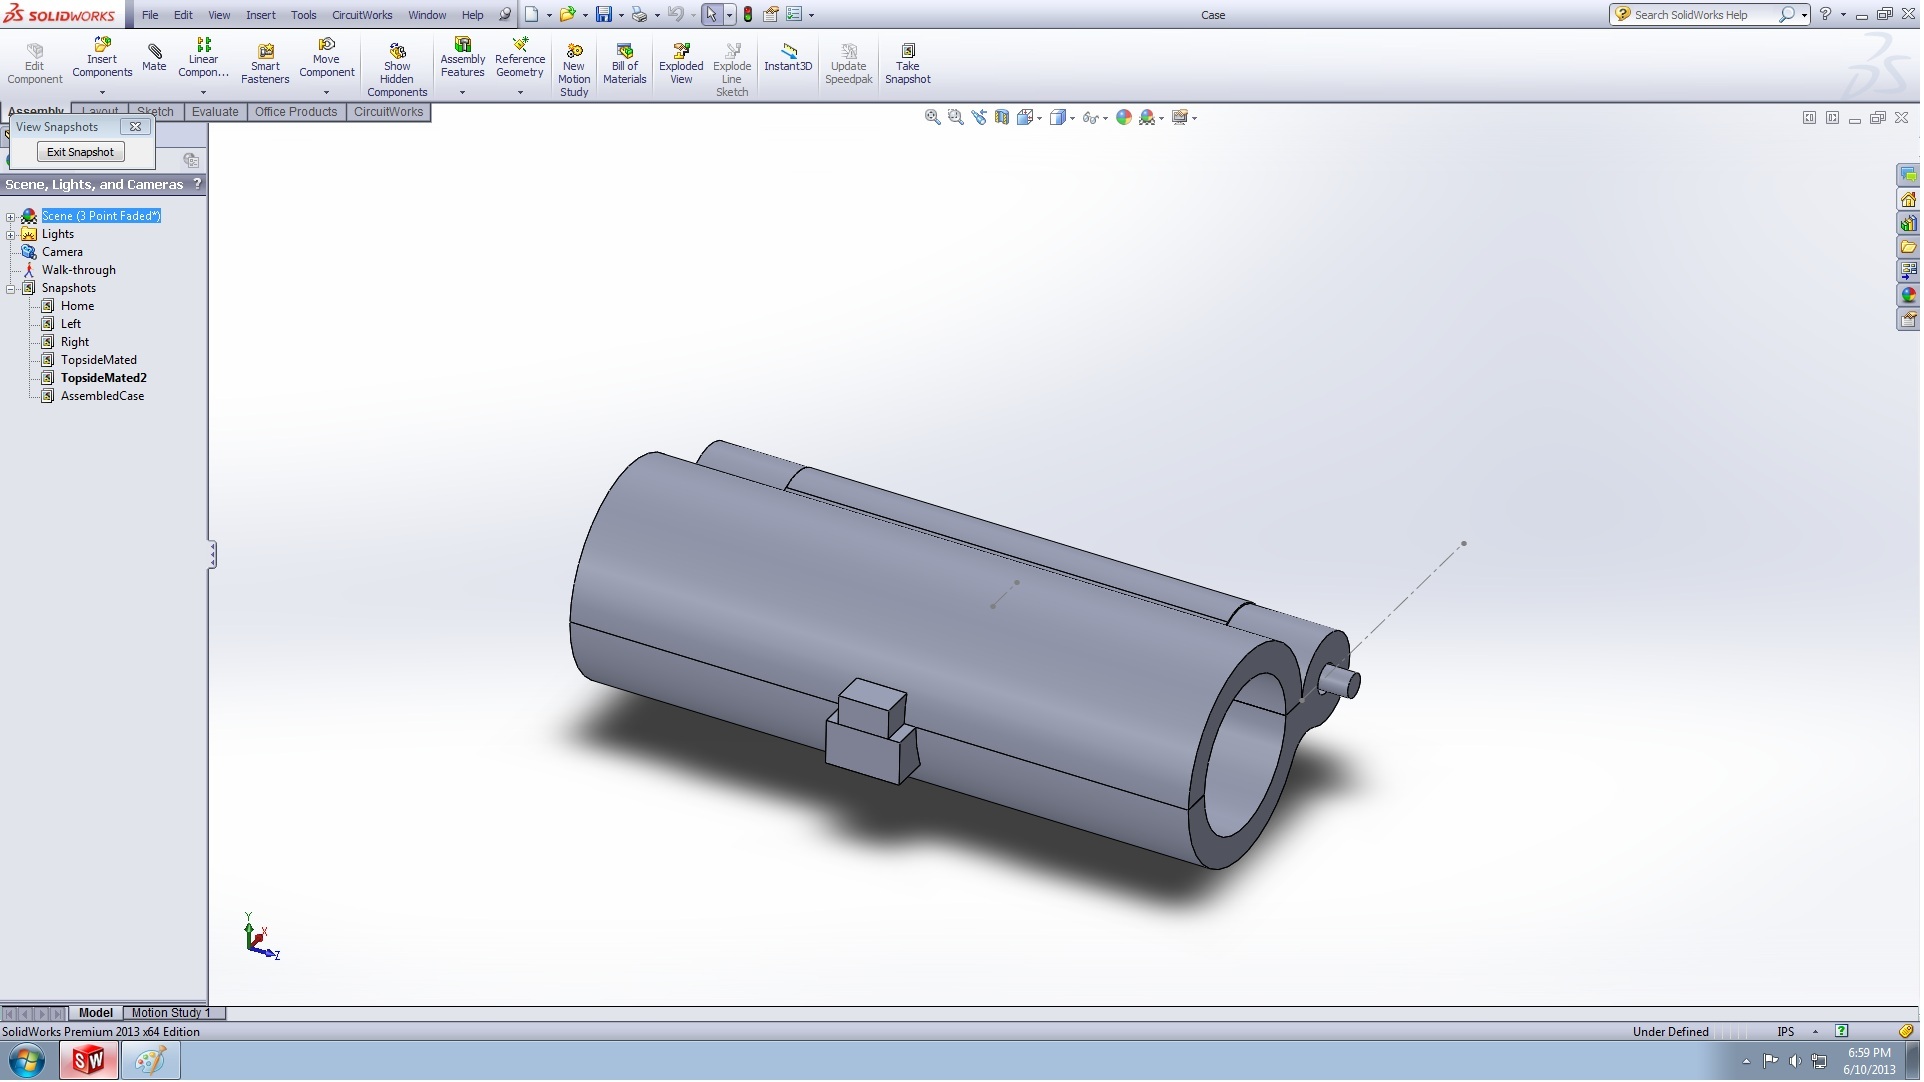Click the File Properties icon

point(771,14)
